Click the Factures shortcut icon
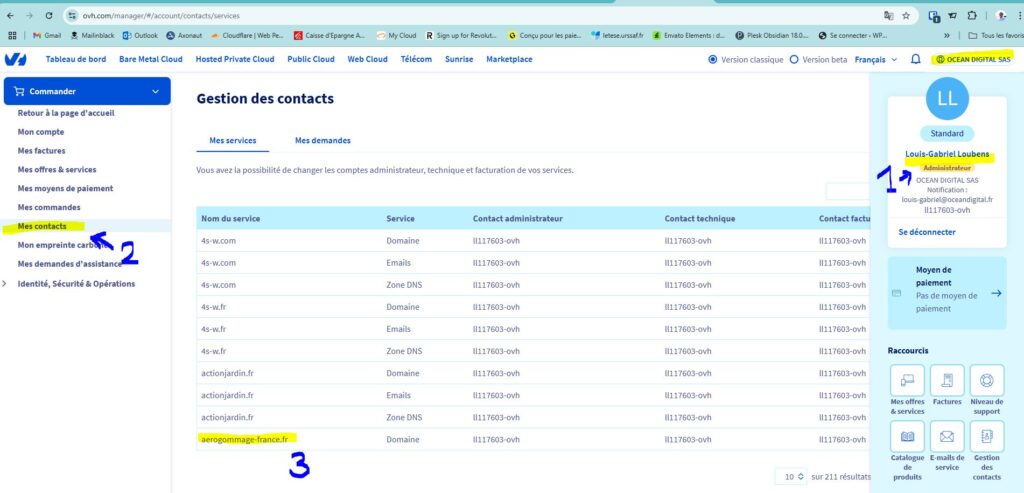The image size is (1024, 493). coord(947,380)
